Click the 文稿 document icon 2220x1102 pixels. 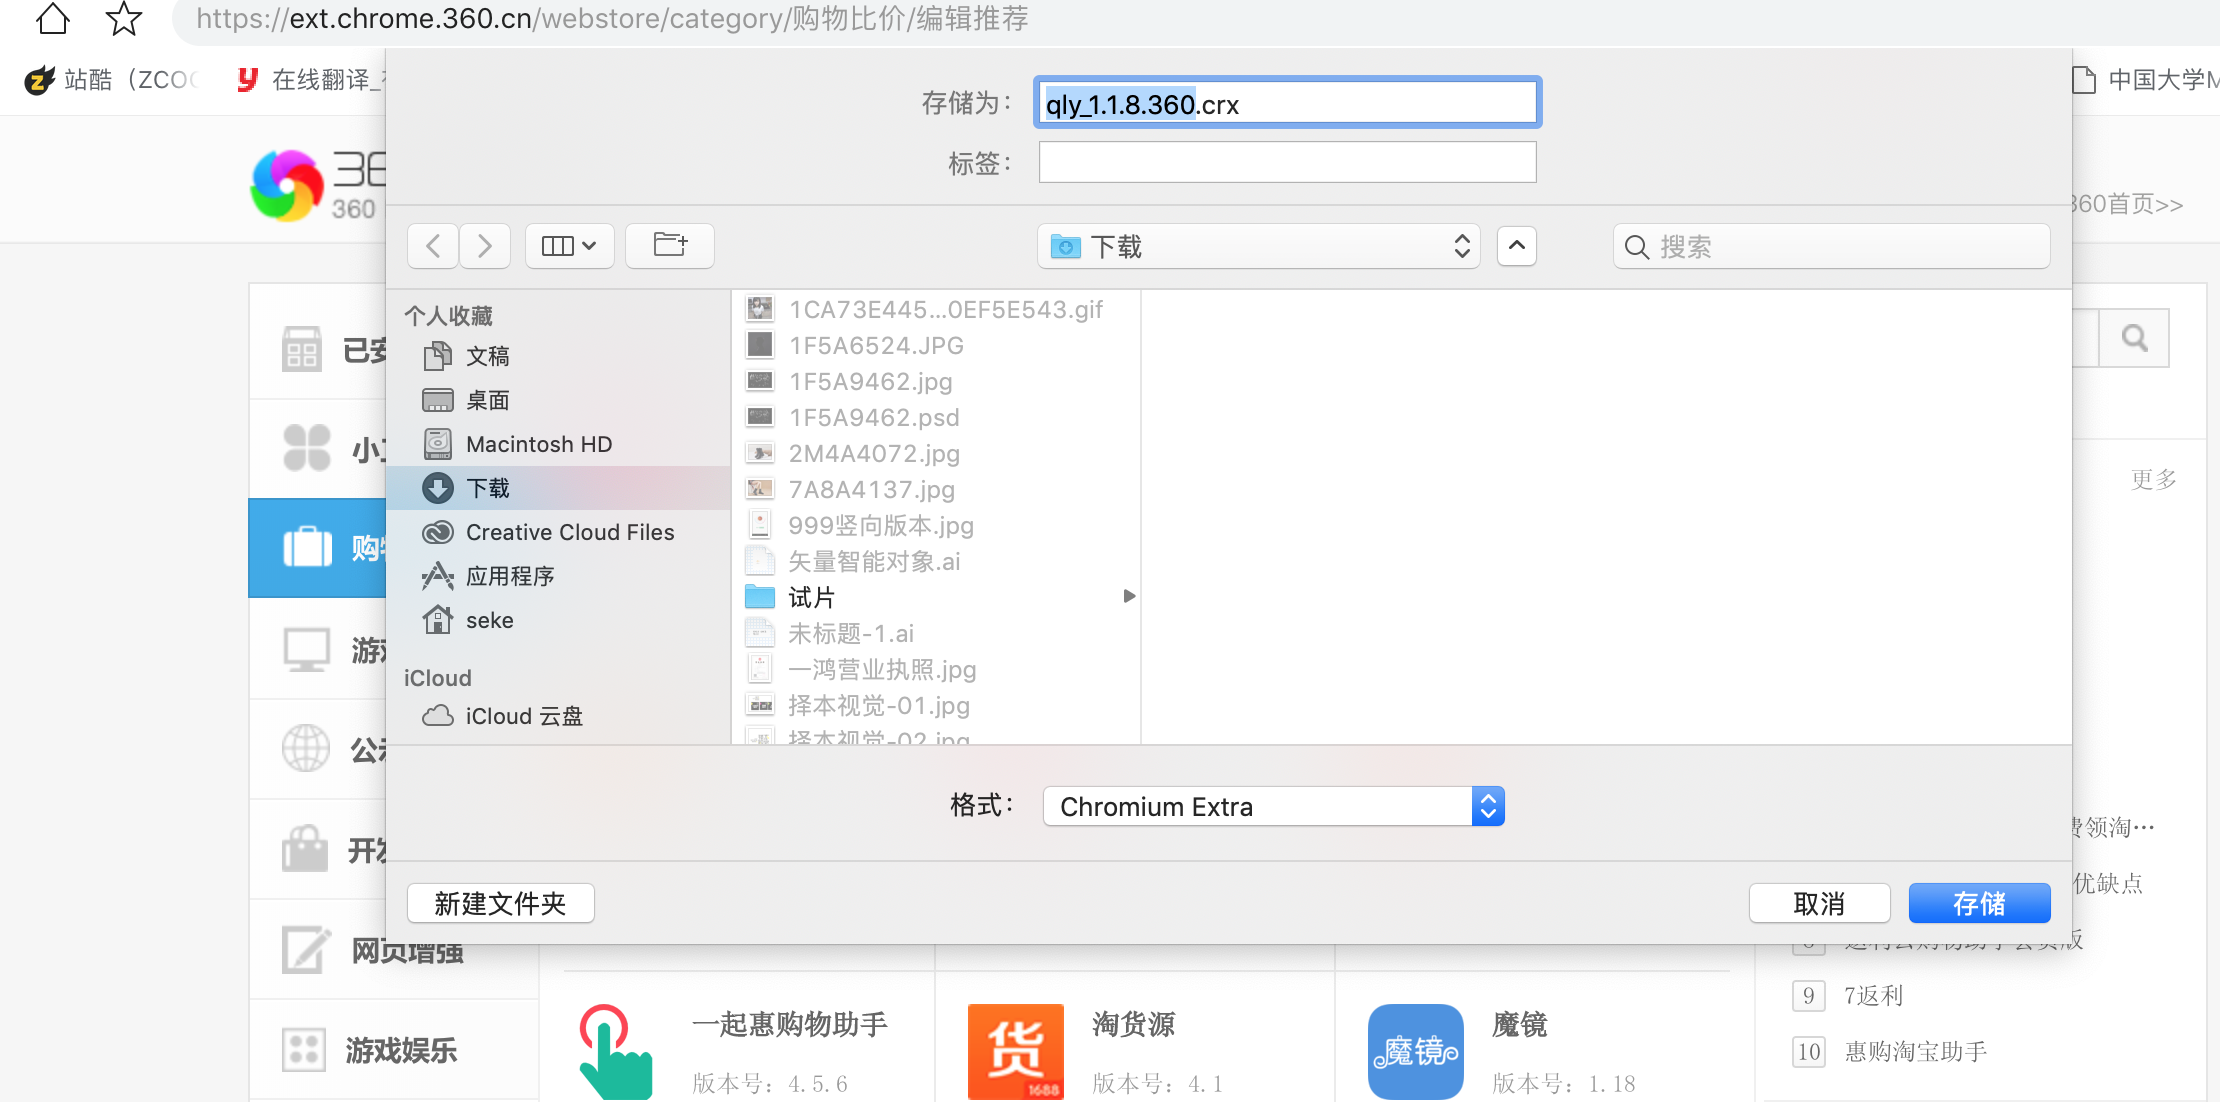click(x=437, y=356)
